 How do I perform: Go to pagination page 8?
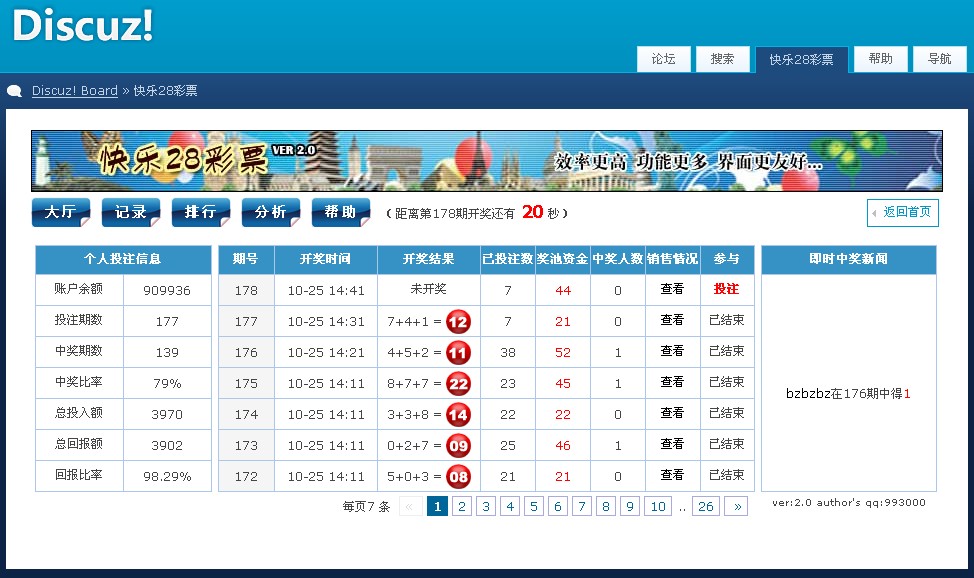(606, 507)
